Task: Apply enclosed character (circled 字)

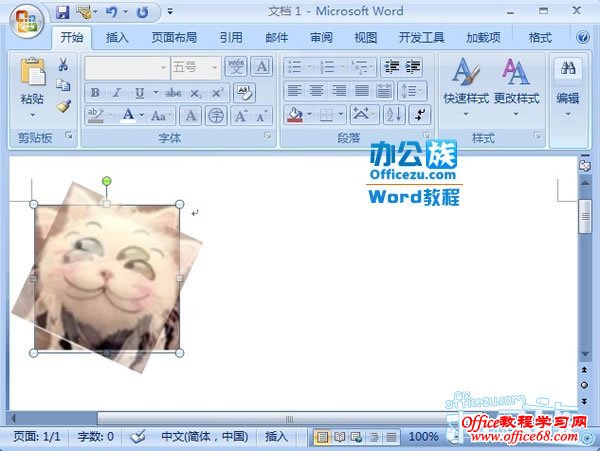Action: tap(216, 116)
